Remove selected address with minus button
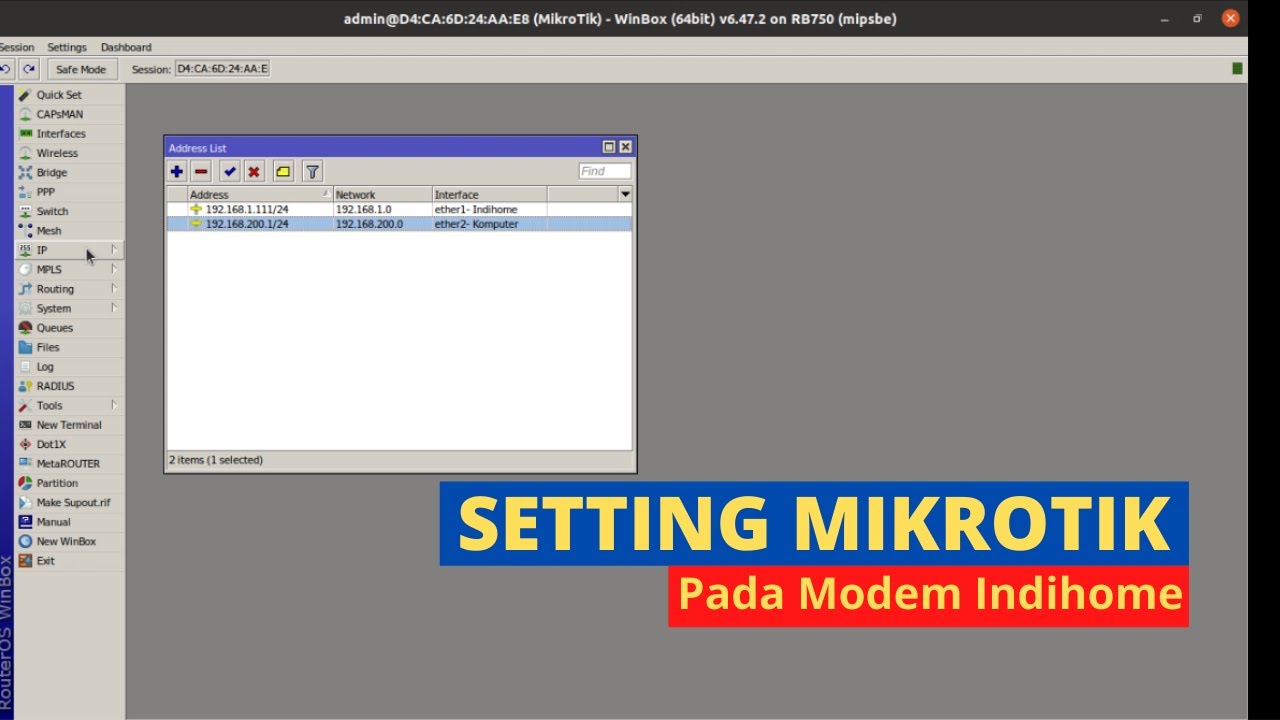 pos(201,172)
